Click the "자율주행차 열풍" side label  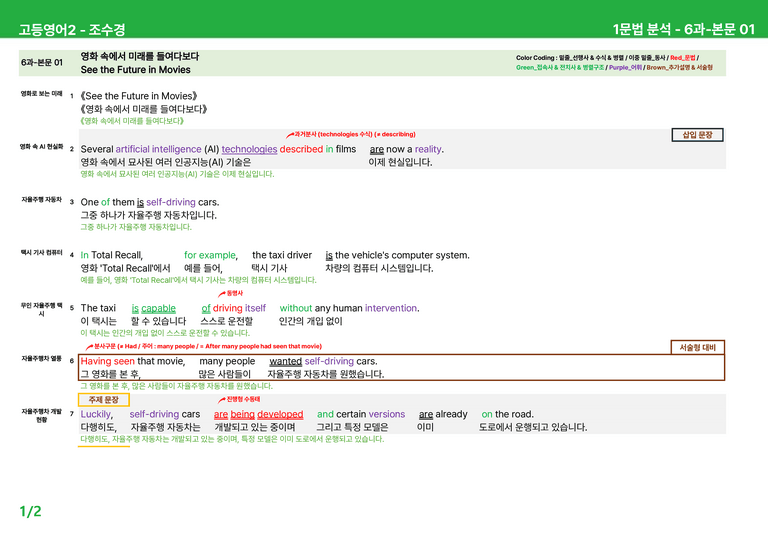[x=41, y=358]
